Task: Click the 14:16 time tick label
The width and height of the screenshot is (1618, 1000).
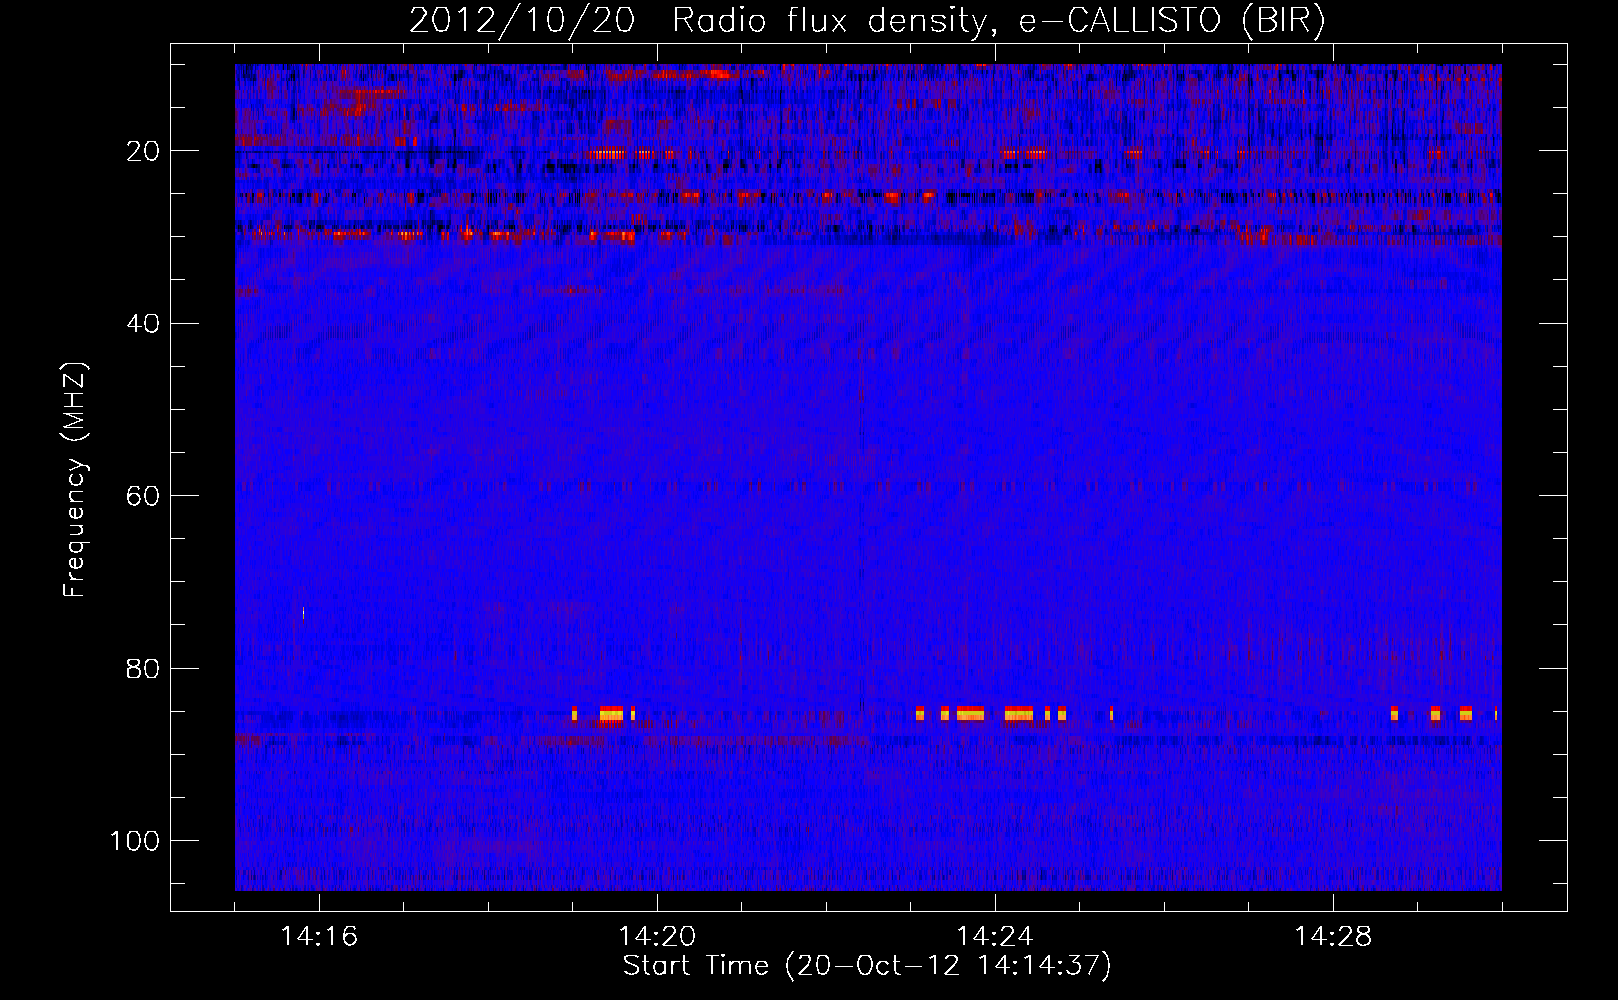Action: tap(319, 937)
